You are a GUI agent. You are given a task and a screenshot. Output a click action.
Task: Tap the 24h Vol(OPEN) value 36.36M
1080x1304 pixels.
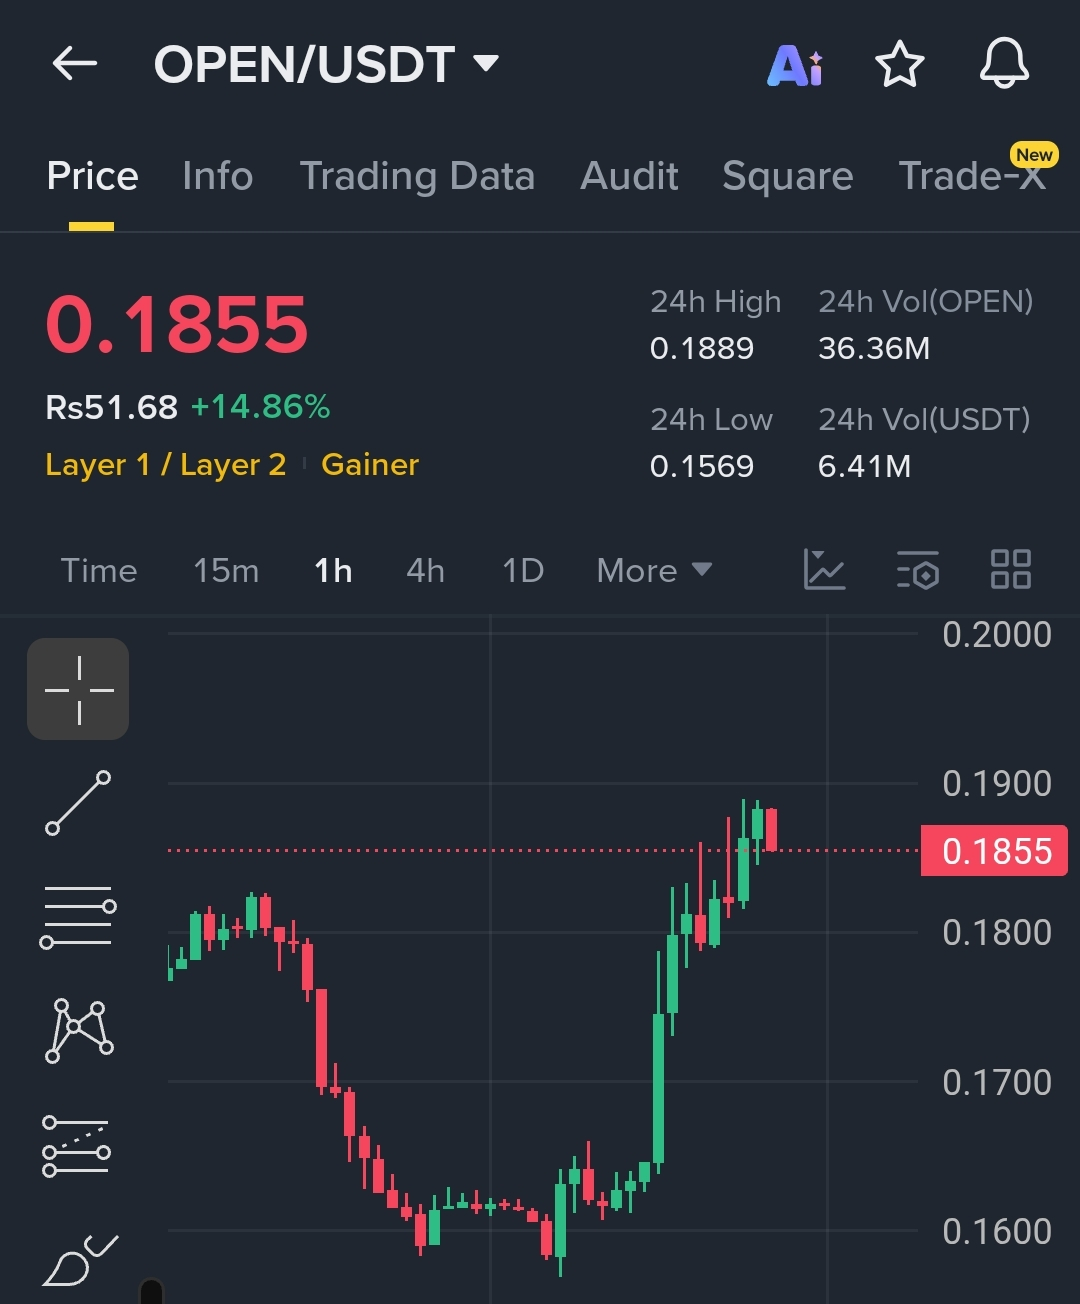(874, 349)
